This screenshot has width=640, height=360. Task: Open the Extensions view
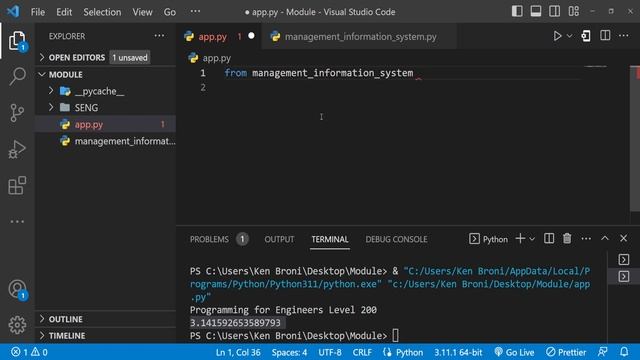pos(17,185)
